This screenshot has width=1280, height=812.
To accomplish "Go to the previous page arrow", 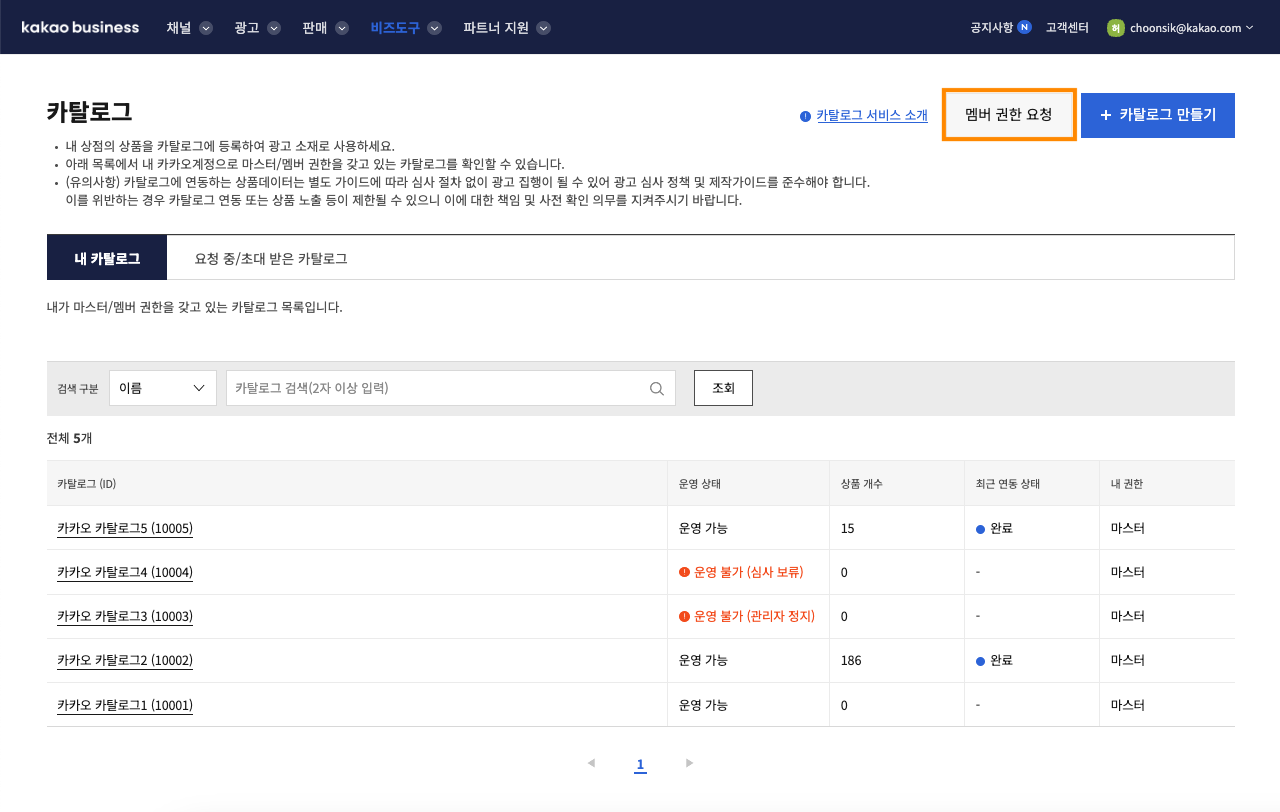I will (591, 763).
